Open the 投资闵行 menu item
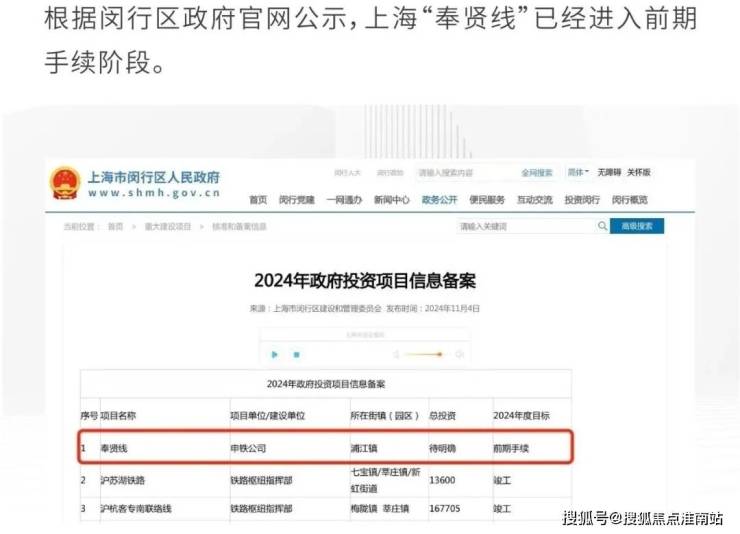The image size is (740, 534). [x=582, y=200]
